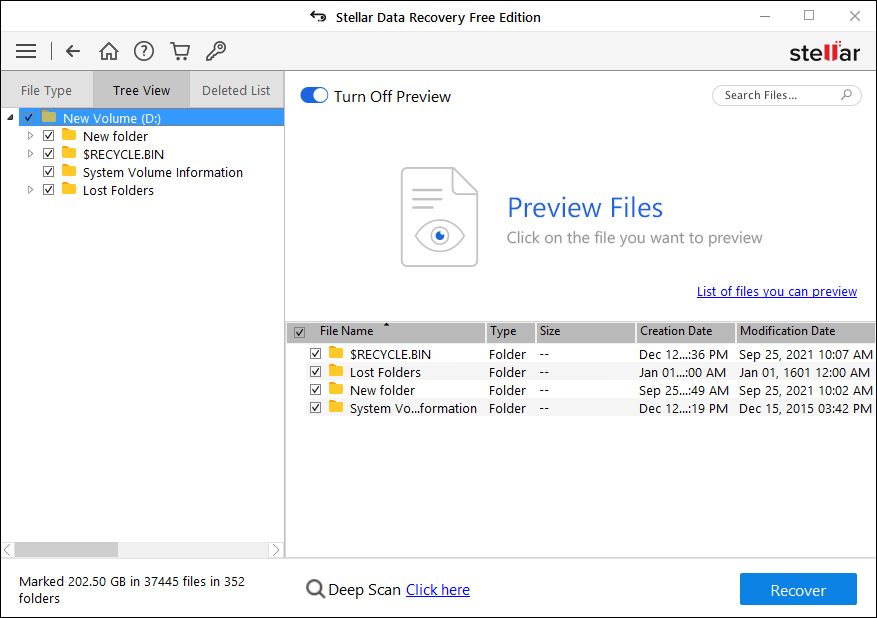Sort by Modification Date column header

[805, 332]
